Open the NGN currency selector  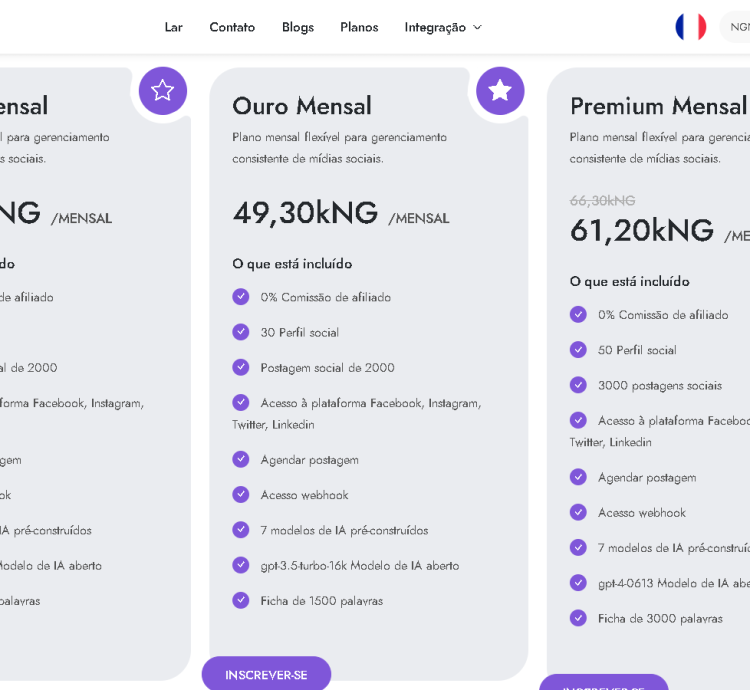coord(736,27)
